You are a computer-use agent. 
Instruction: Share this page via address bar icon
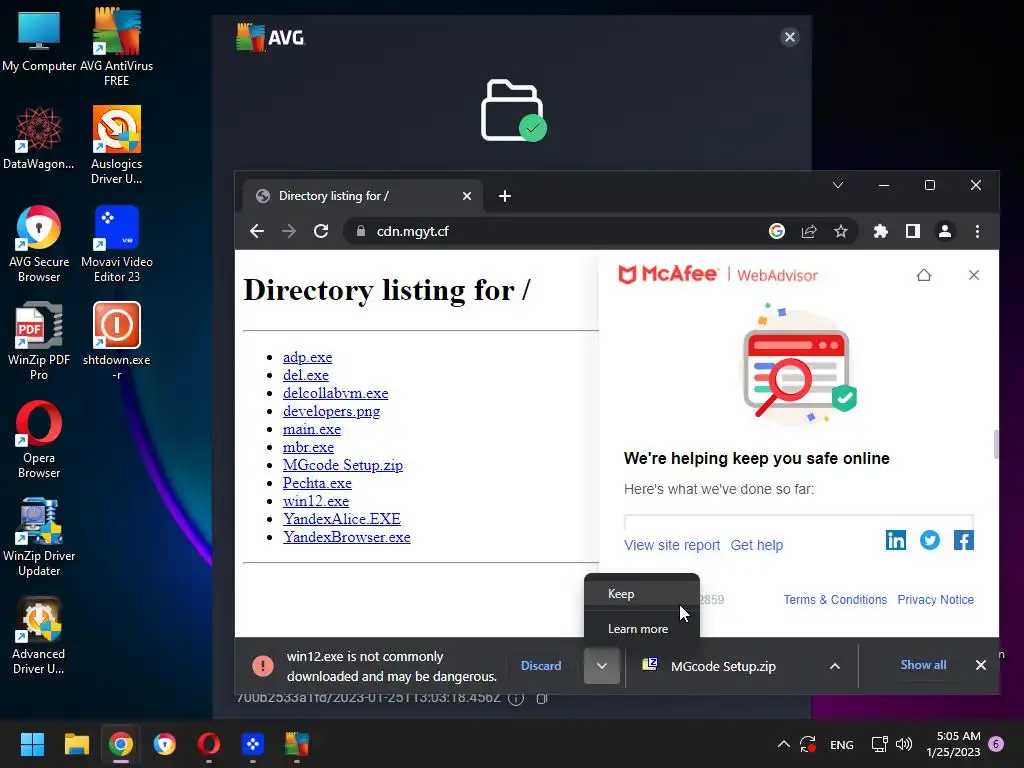(x=809, y=231)
